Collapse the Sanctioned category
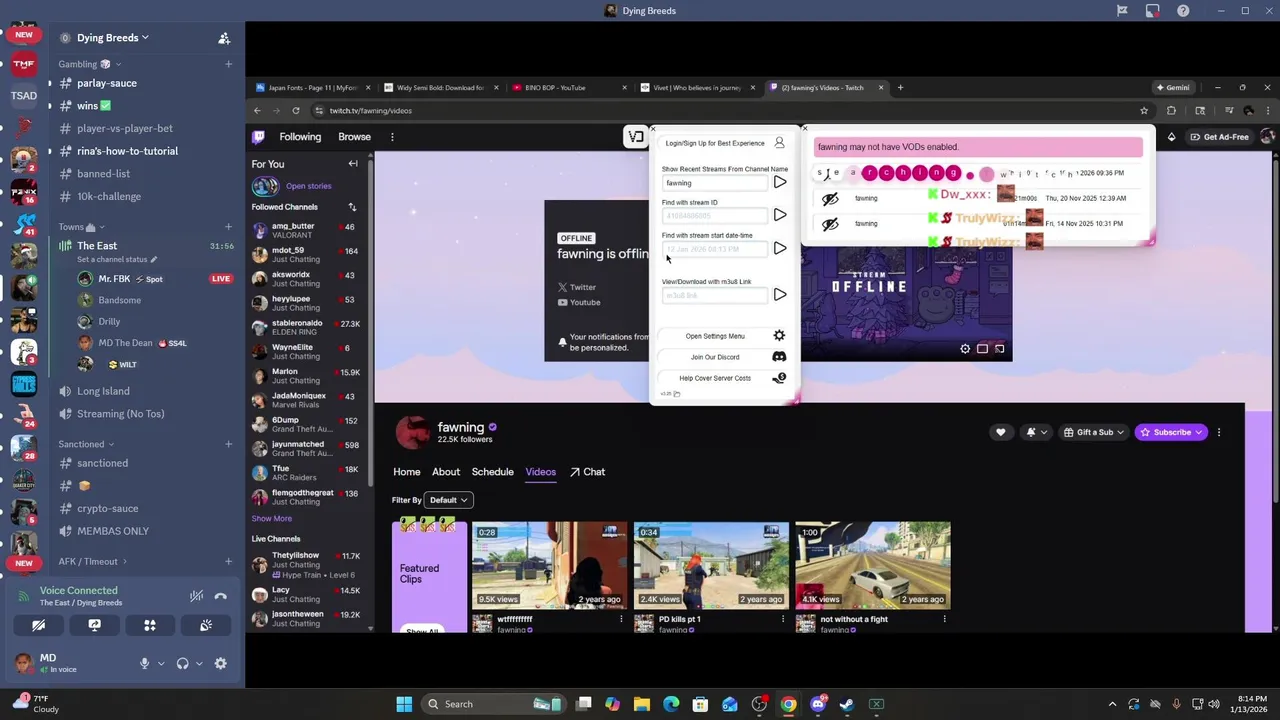 [x=86, y=444]
